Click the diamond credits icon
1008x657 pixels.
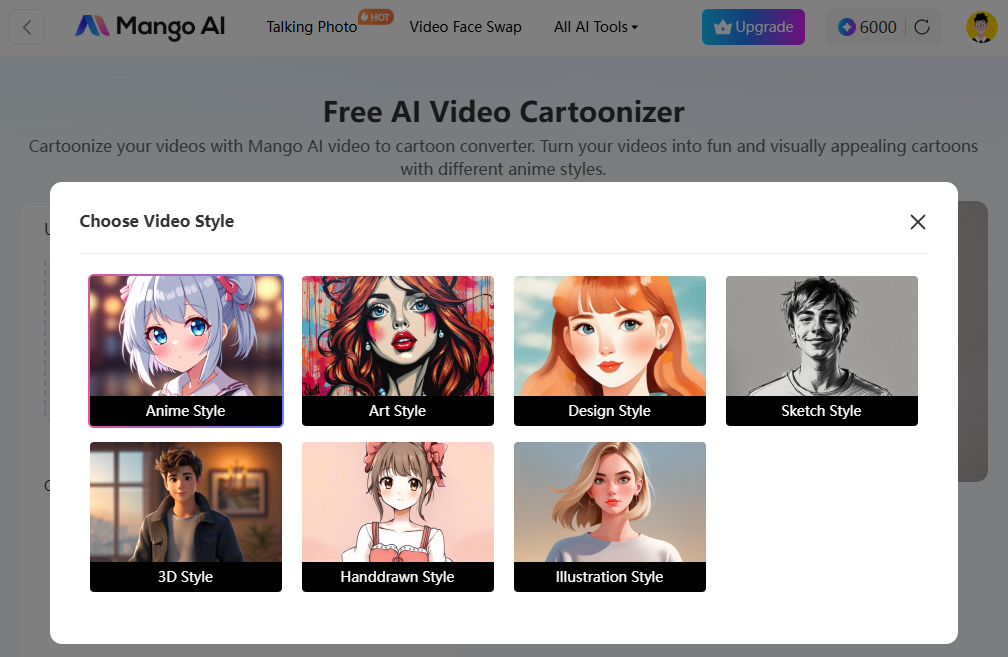pyautogui.click(x=844, y=27)
